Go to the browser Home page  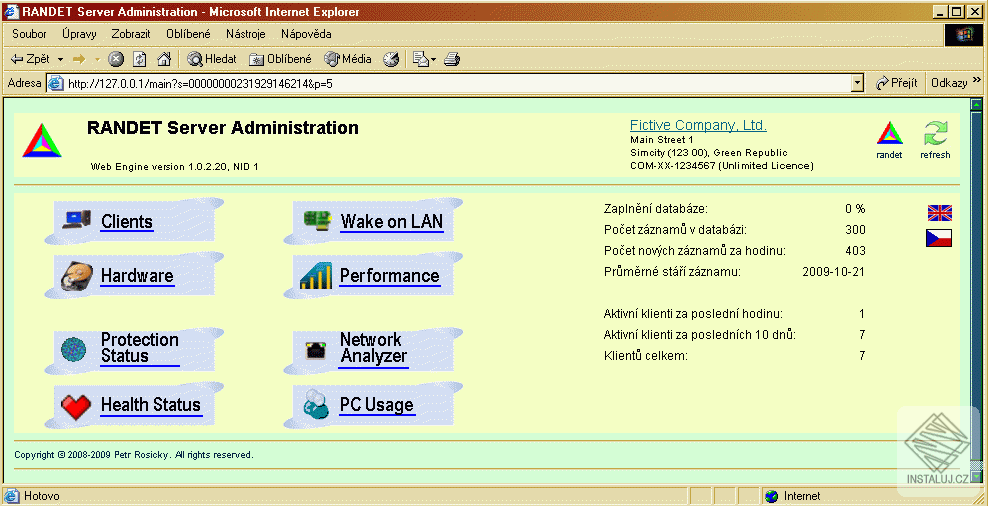(x=164, y=59)
